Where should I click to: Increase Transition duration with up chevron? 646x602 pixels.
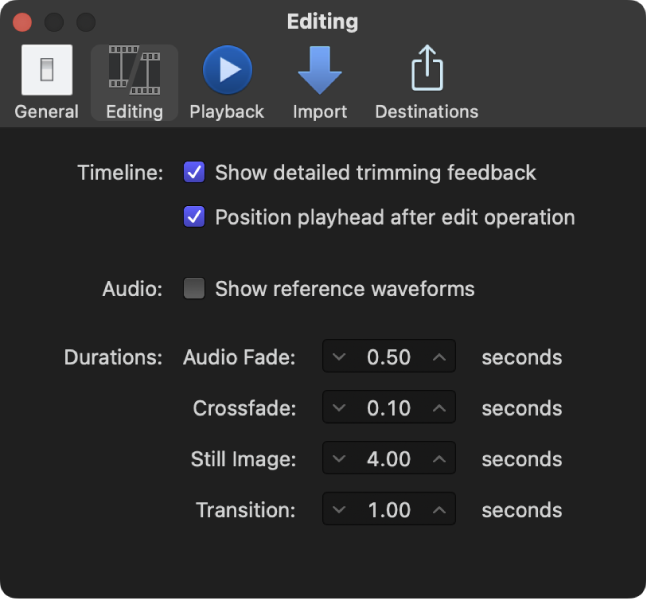pyautogui.click(x=439, y=510)
